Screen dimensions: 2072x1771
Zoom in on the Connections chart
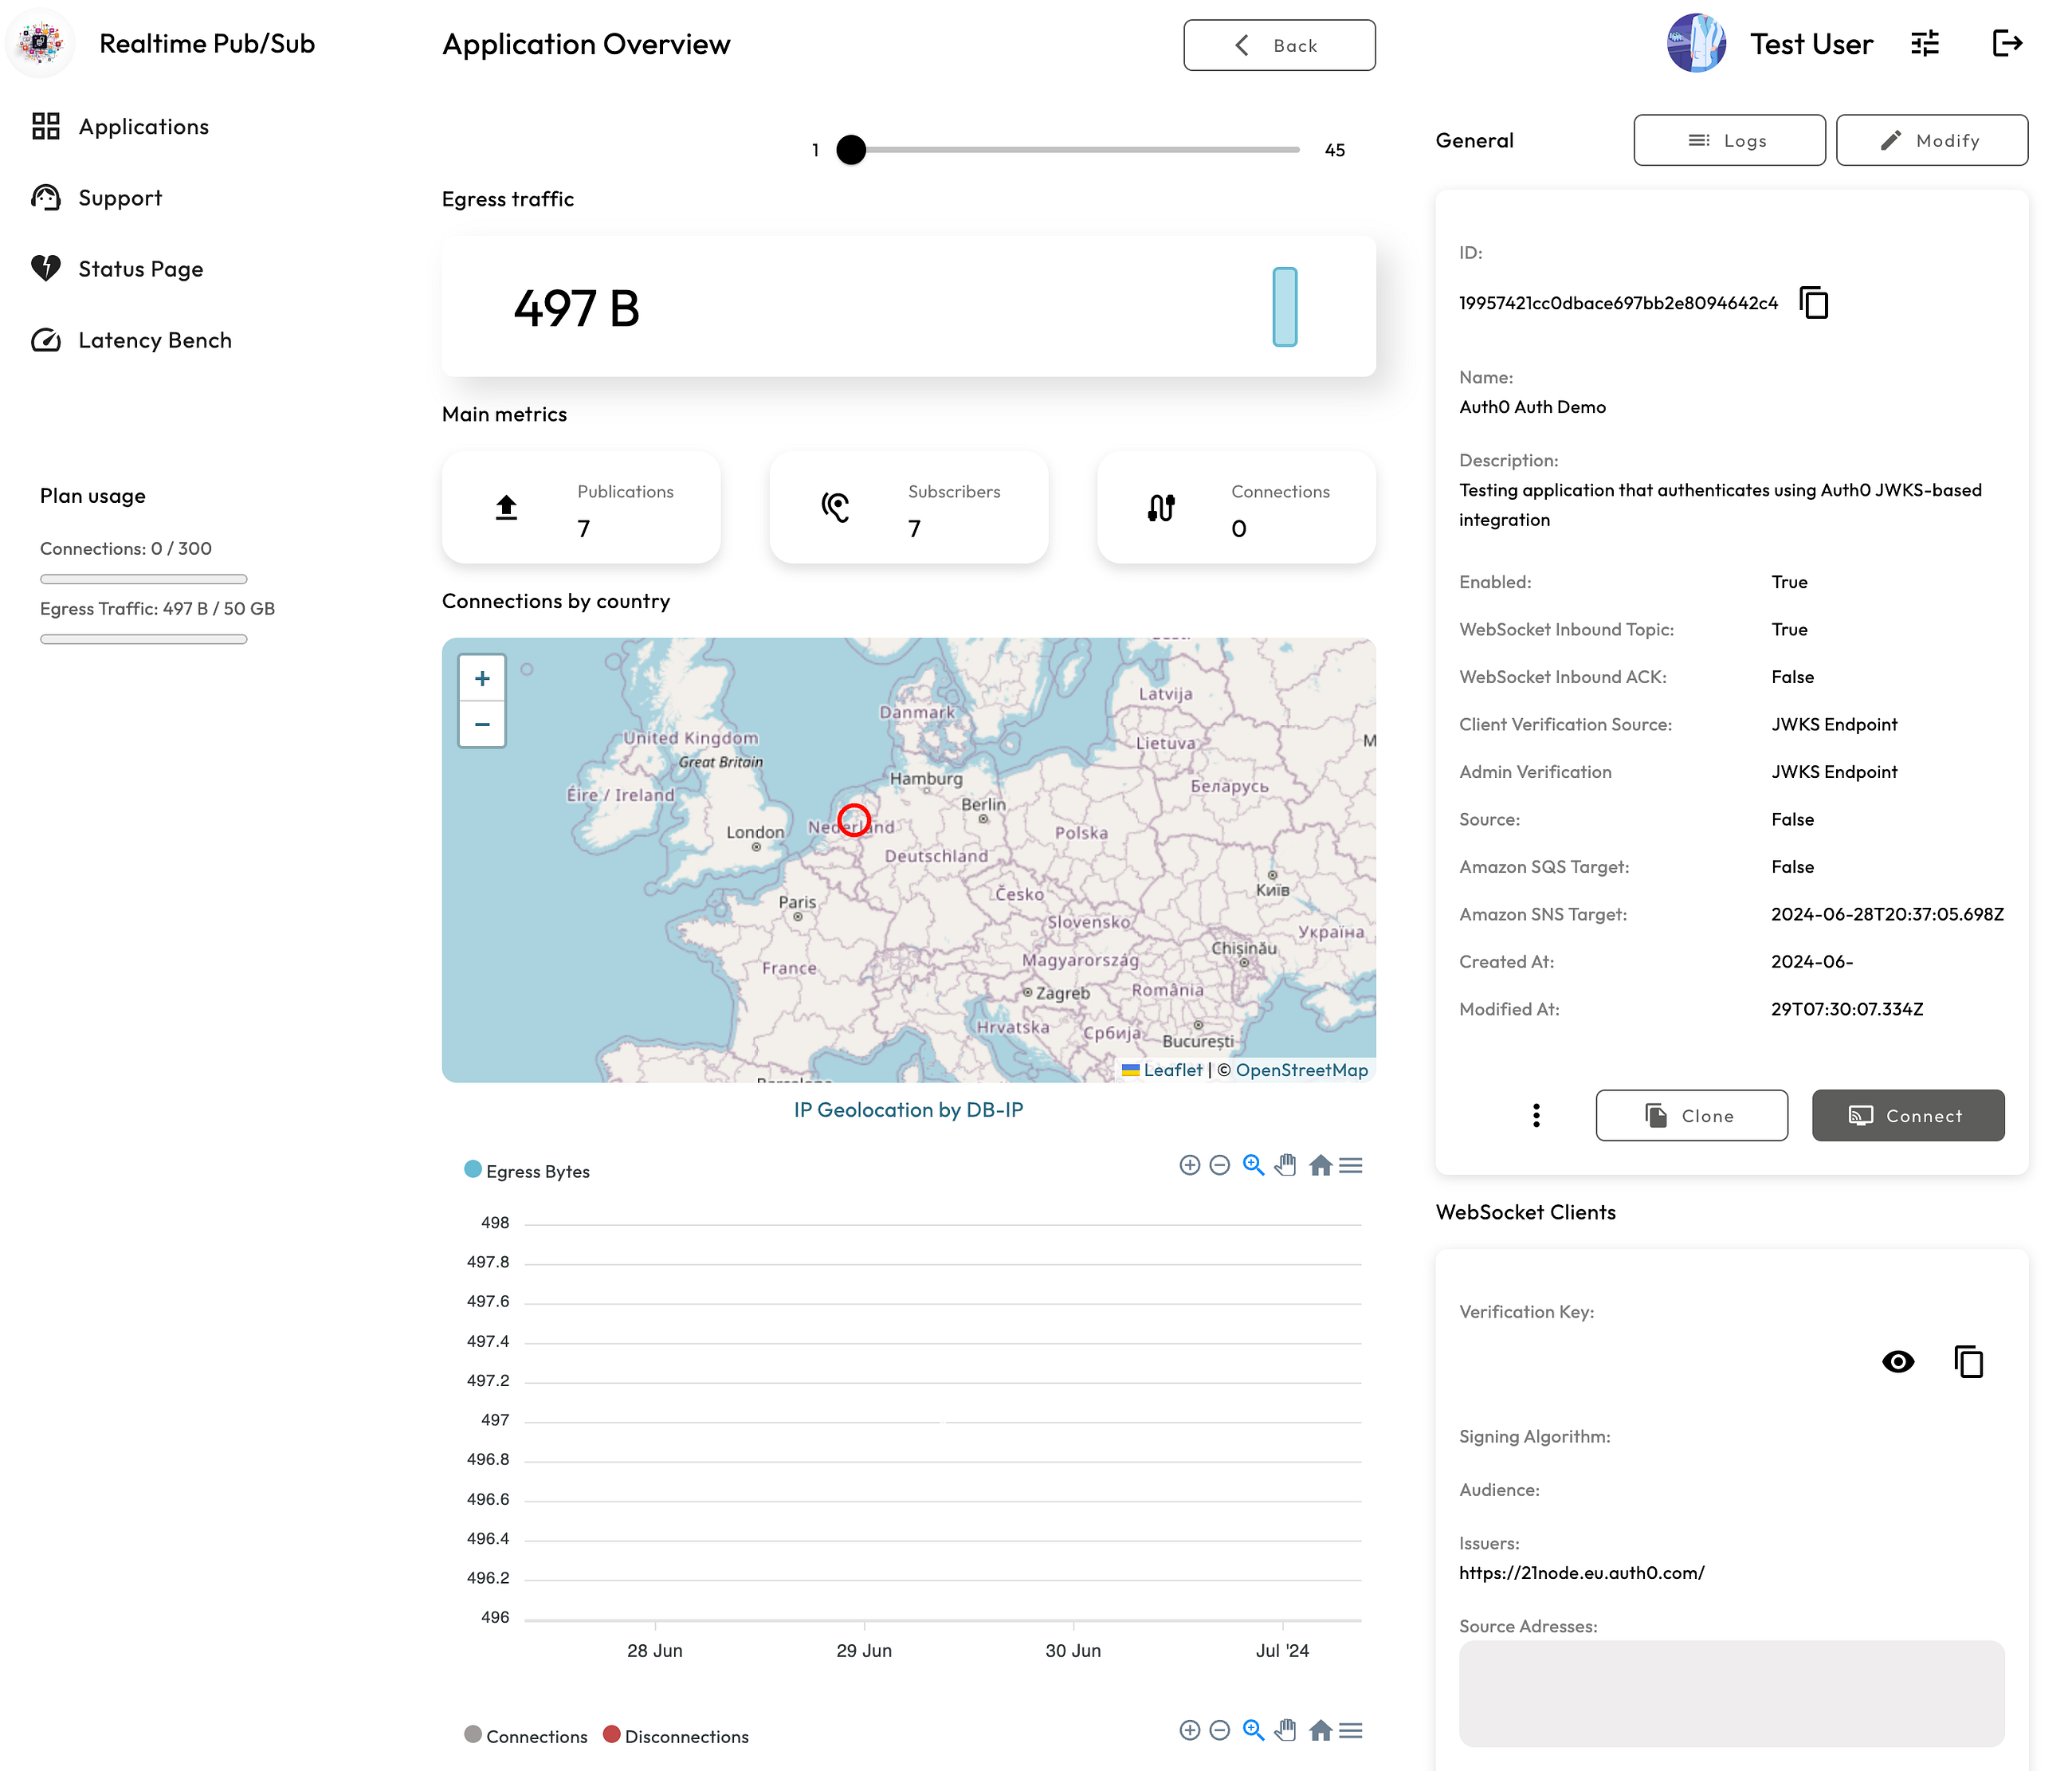tap(1189, 1730)
